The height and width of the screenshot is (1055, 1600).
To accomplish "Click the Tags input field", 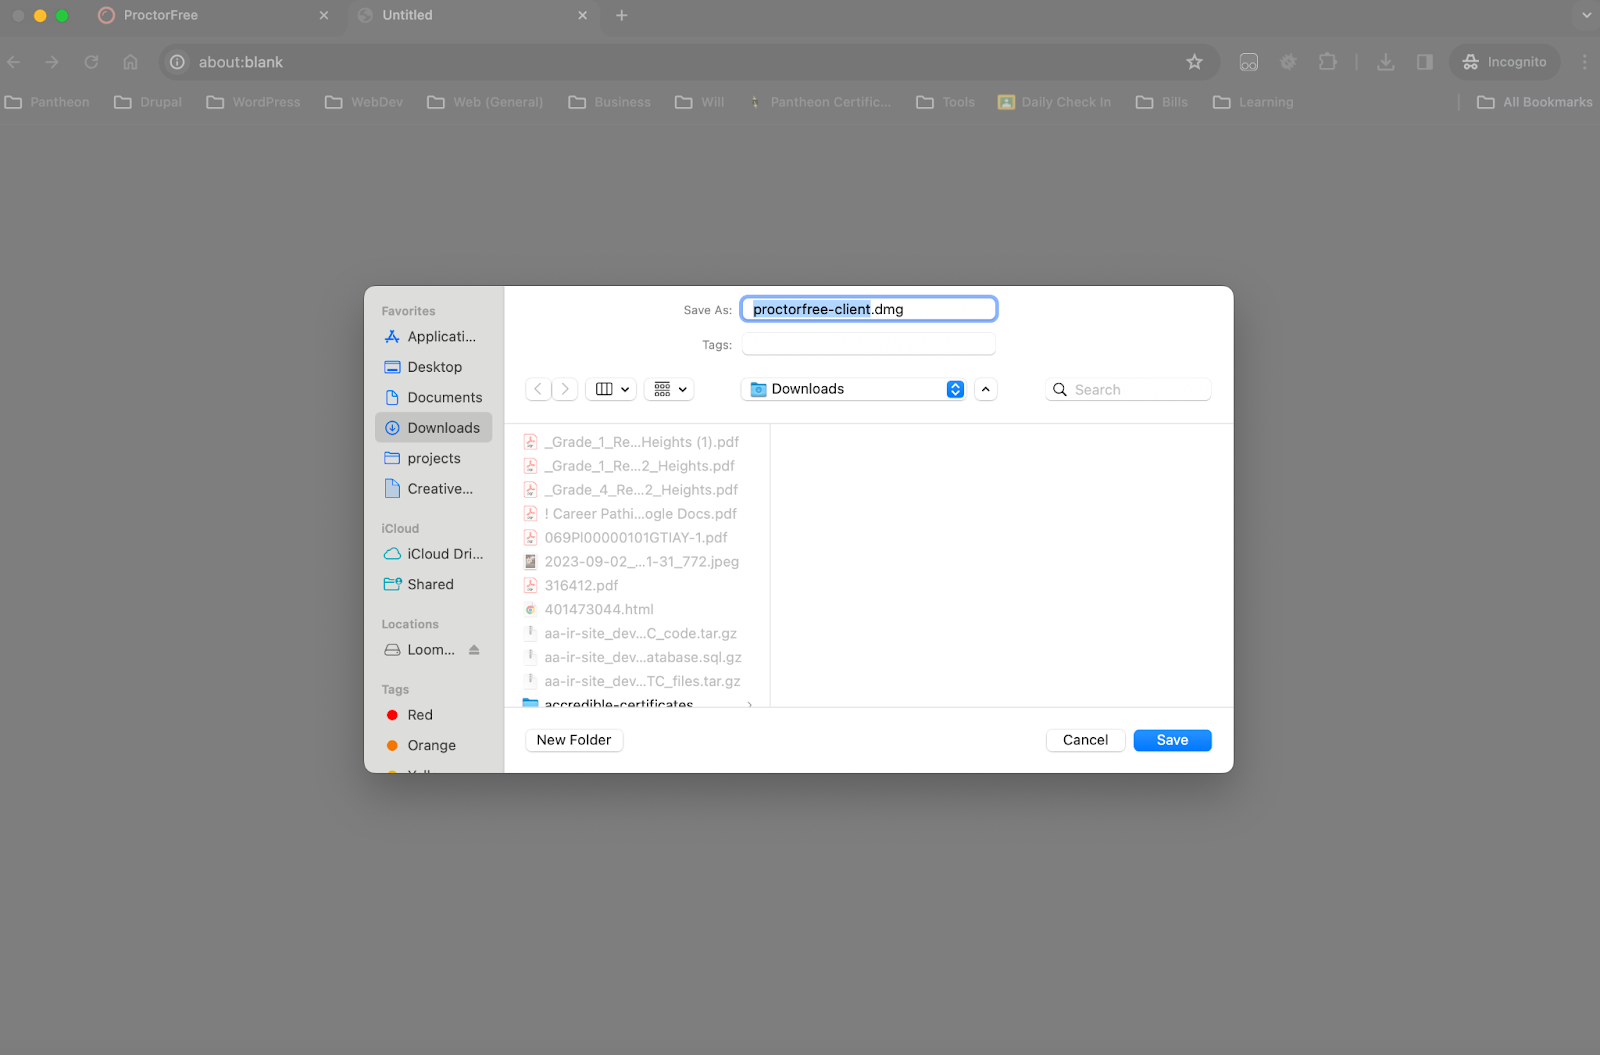I will pos(868,345).
